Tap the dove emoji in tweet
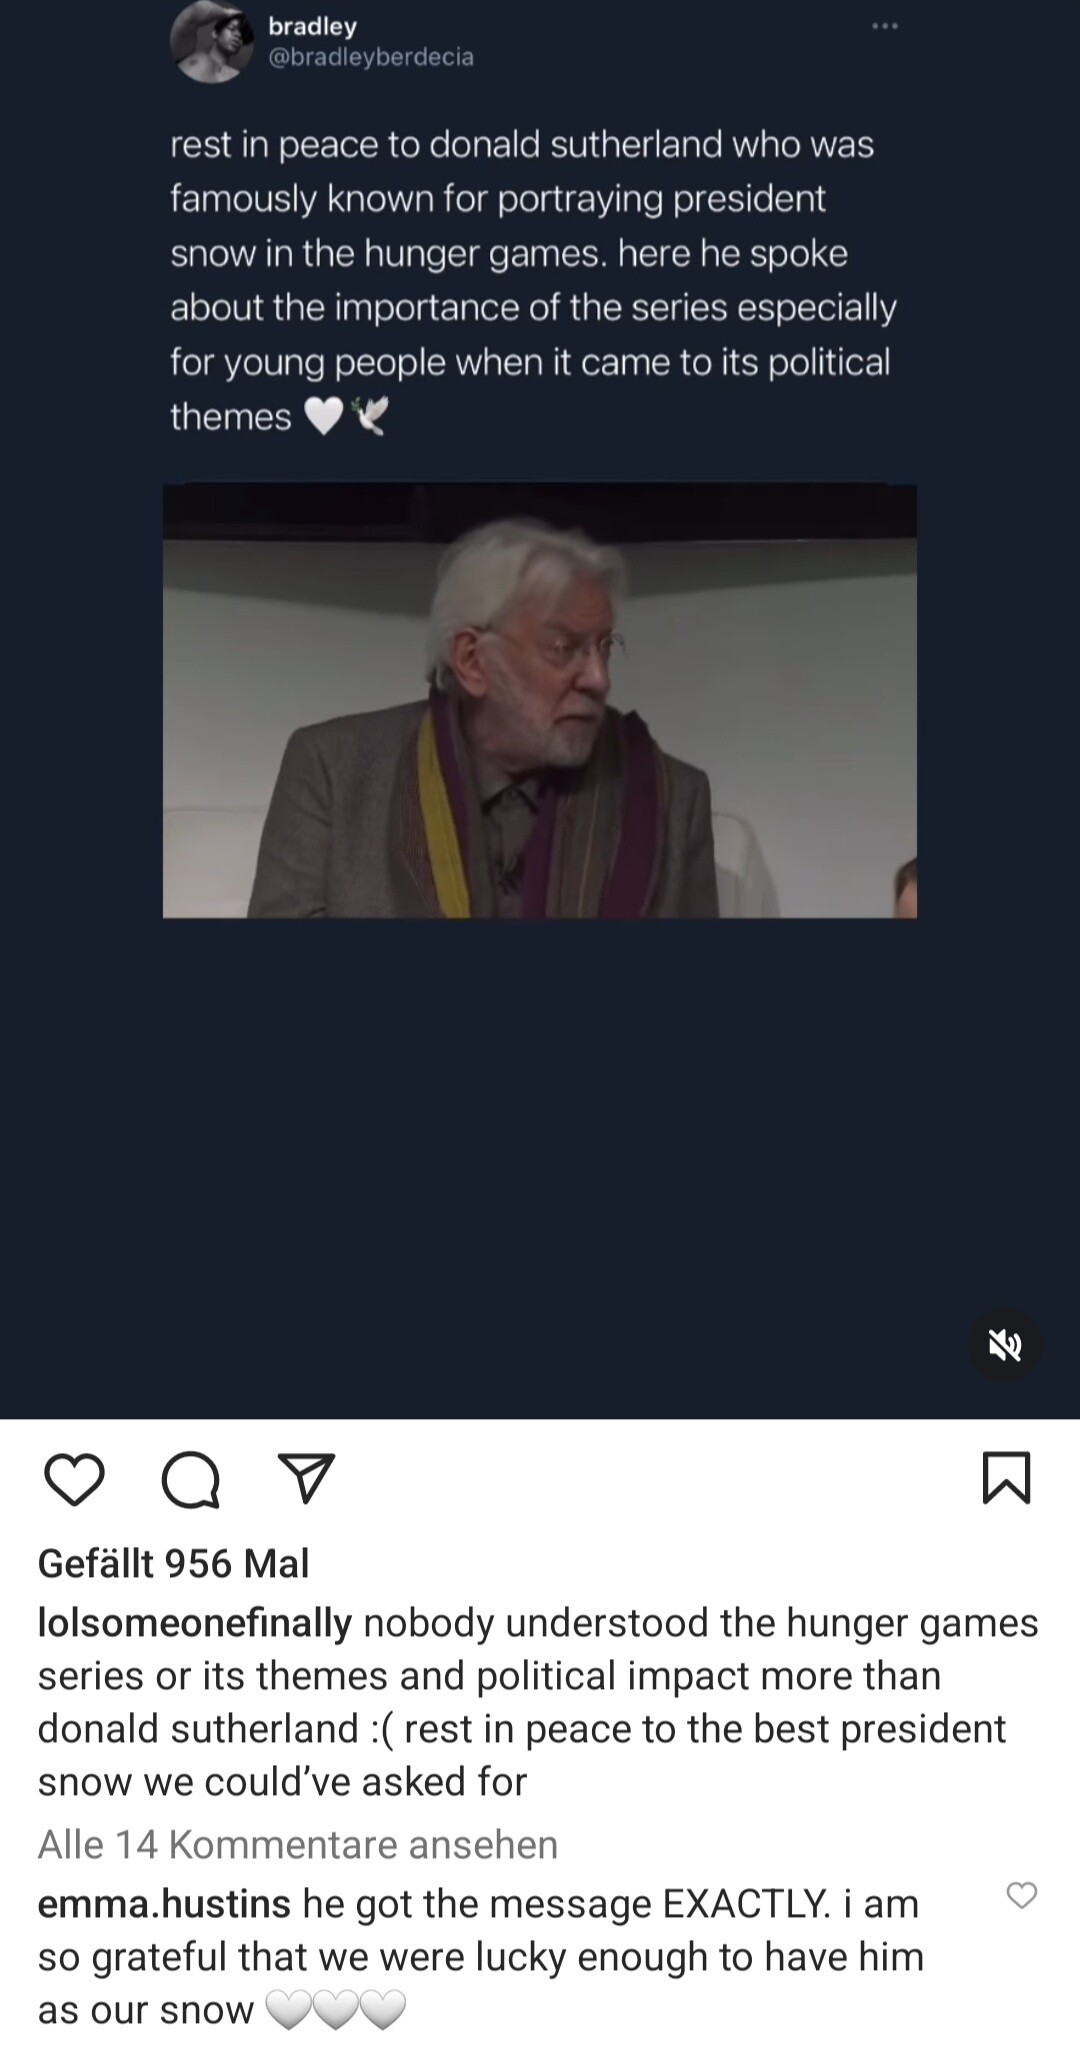Image resolution: width=1080 pixels, height=2046 pixels. [x=366, y=417]
